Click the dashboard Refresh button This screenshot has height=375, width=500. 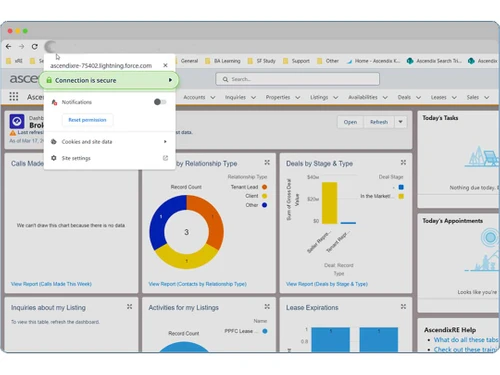click(x=379, y=122)
